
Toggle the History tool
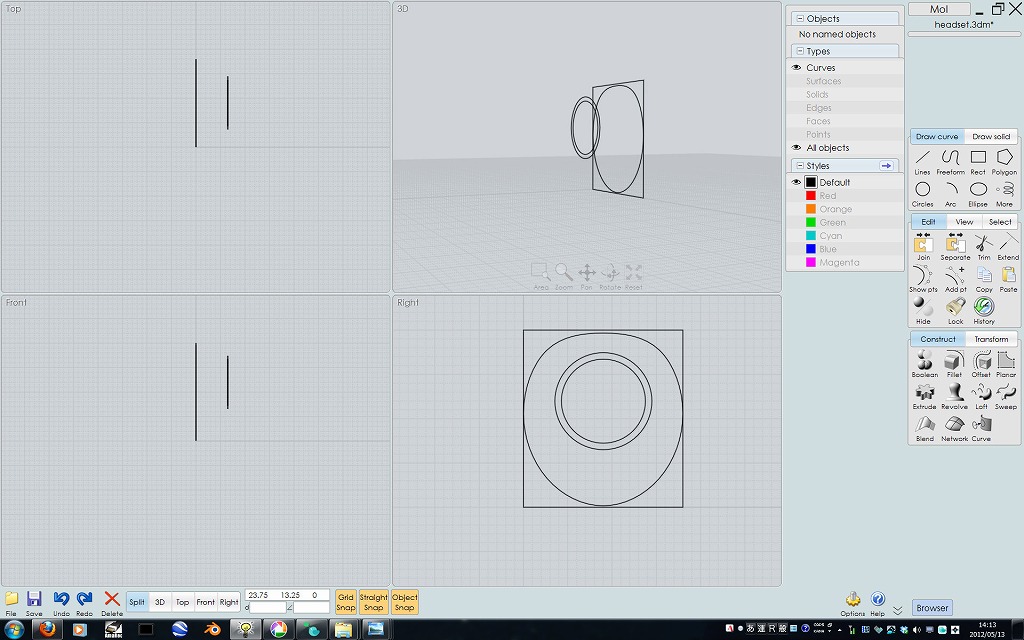coord(984,311)
